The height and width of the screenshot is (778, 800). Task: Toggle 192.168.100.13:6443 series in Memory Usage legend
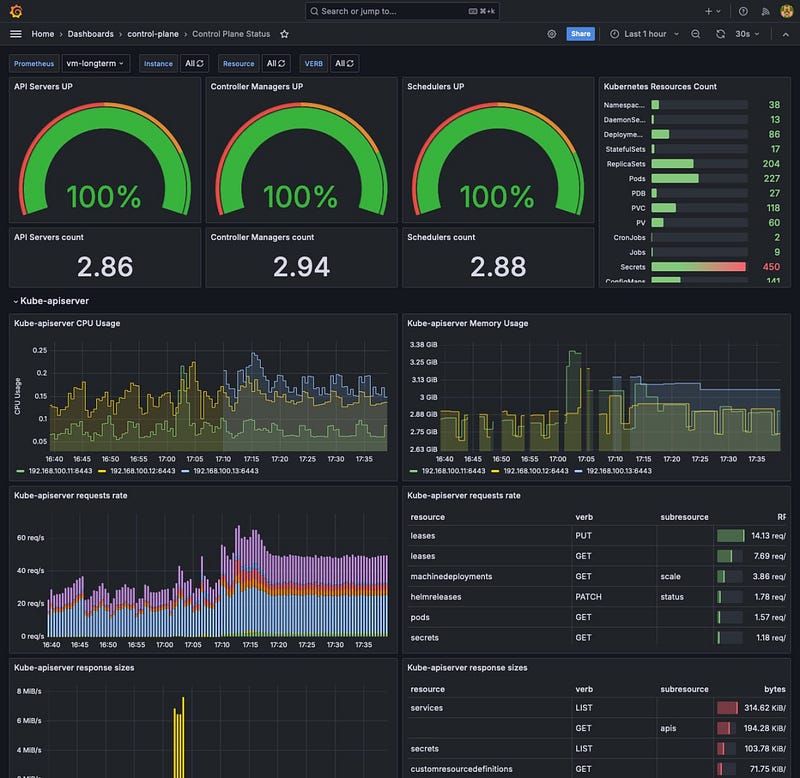[x=619, y=471]
